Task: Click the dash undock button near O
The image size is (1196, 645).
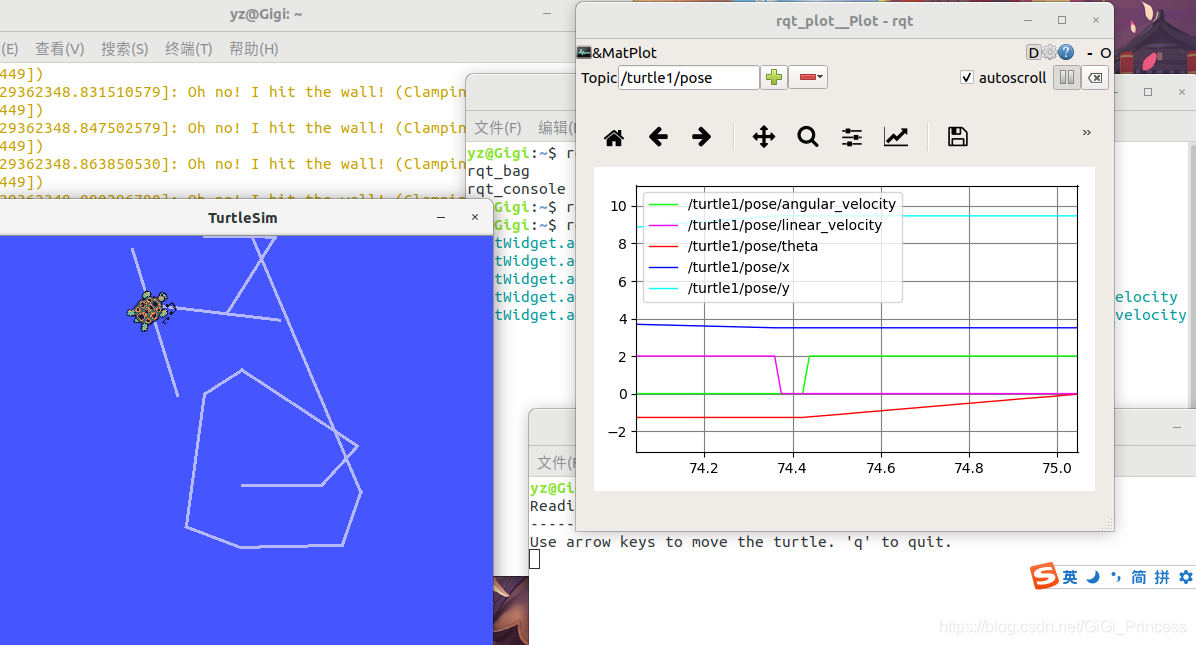Action: 1089,53
